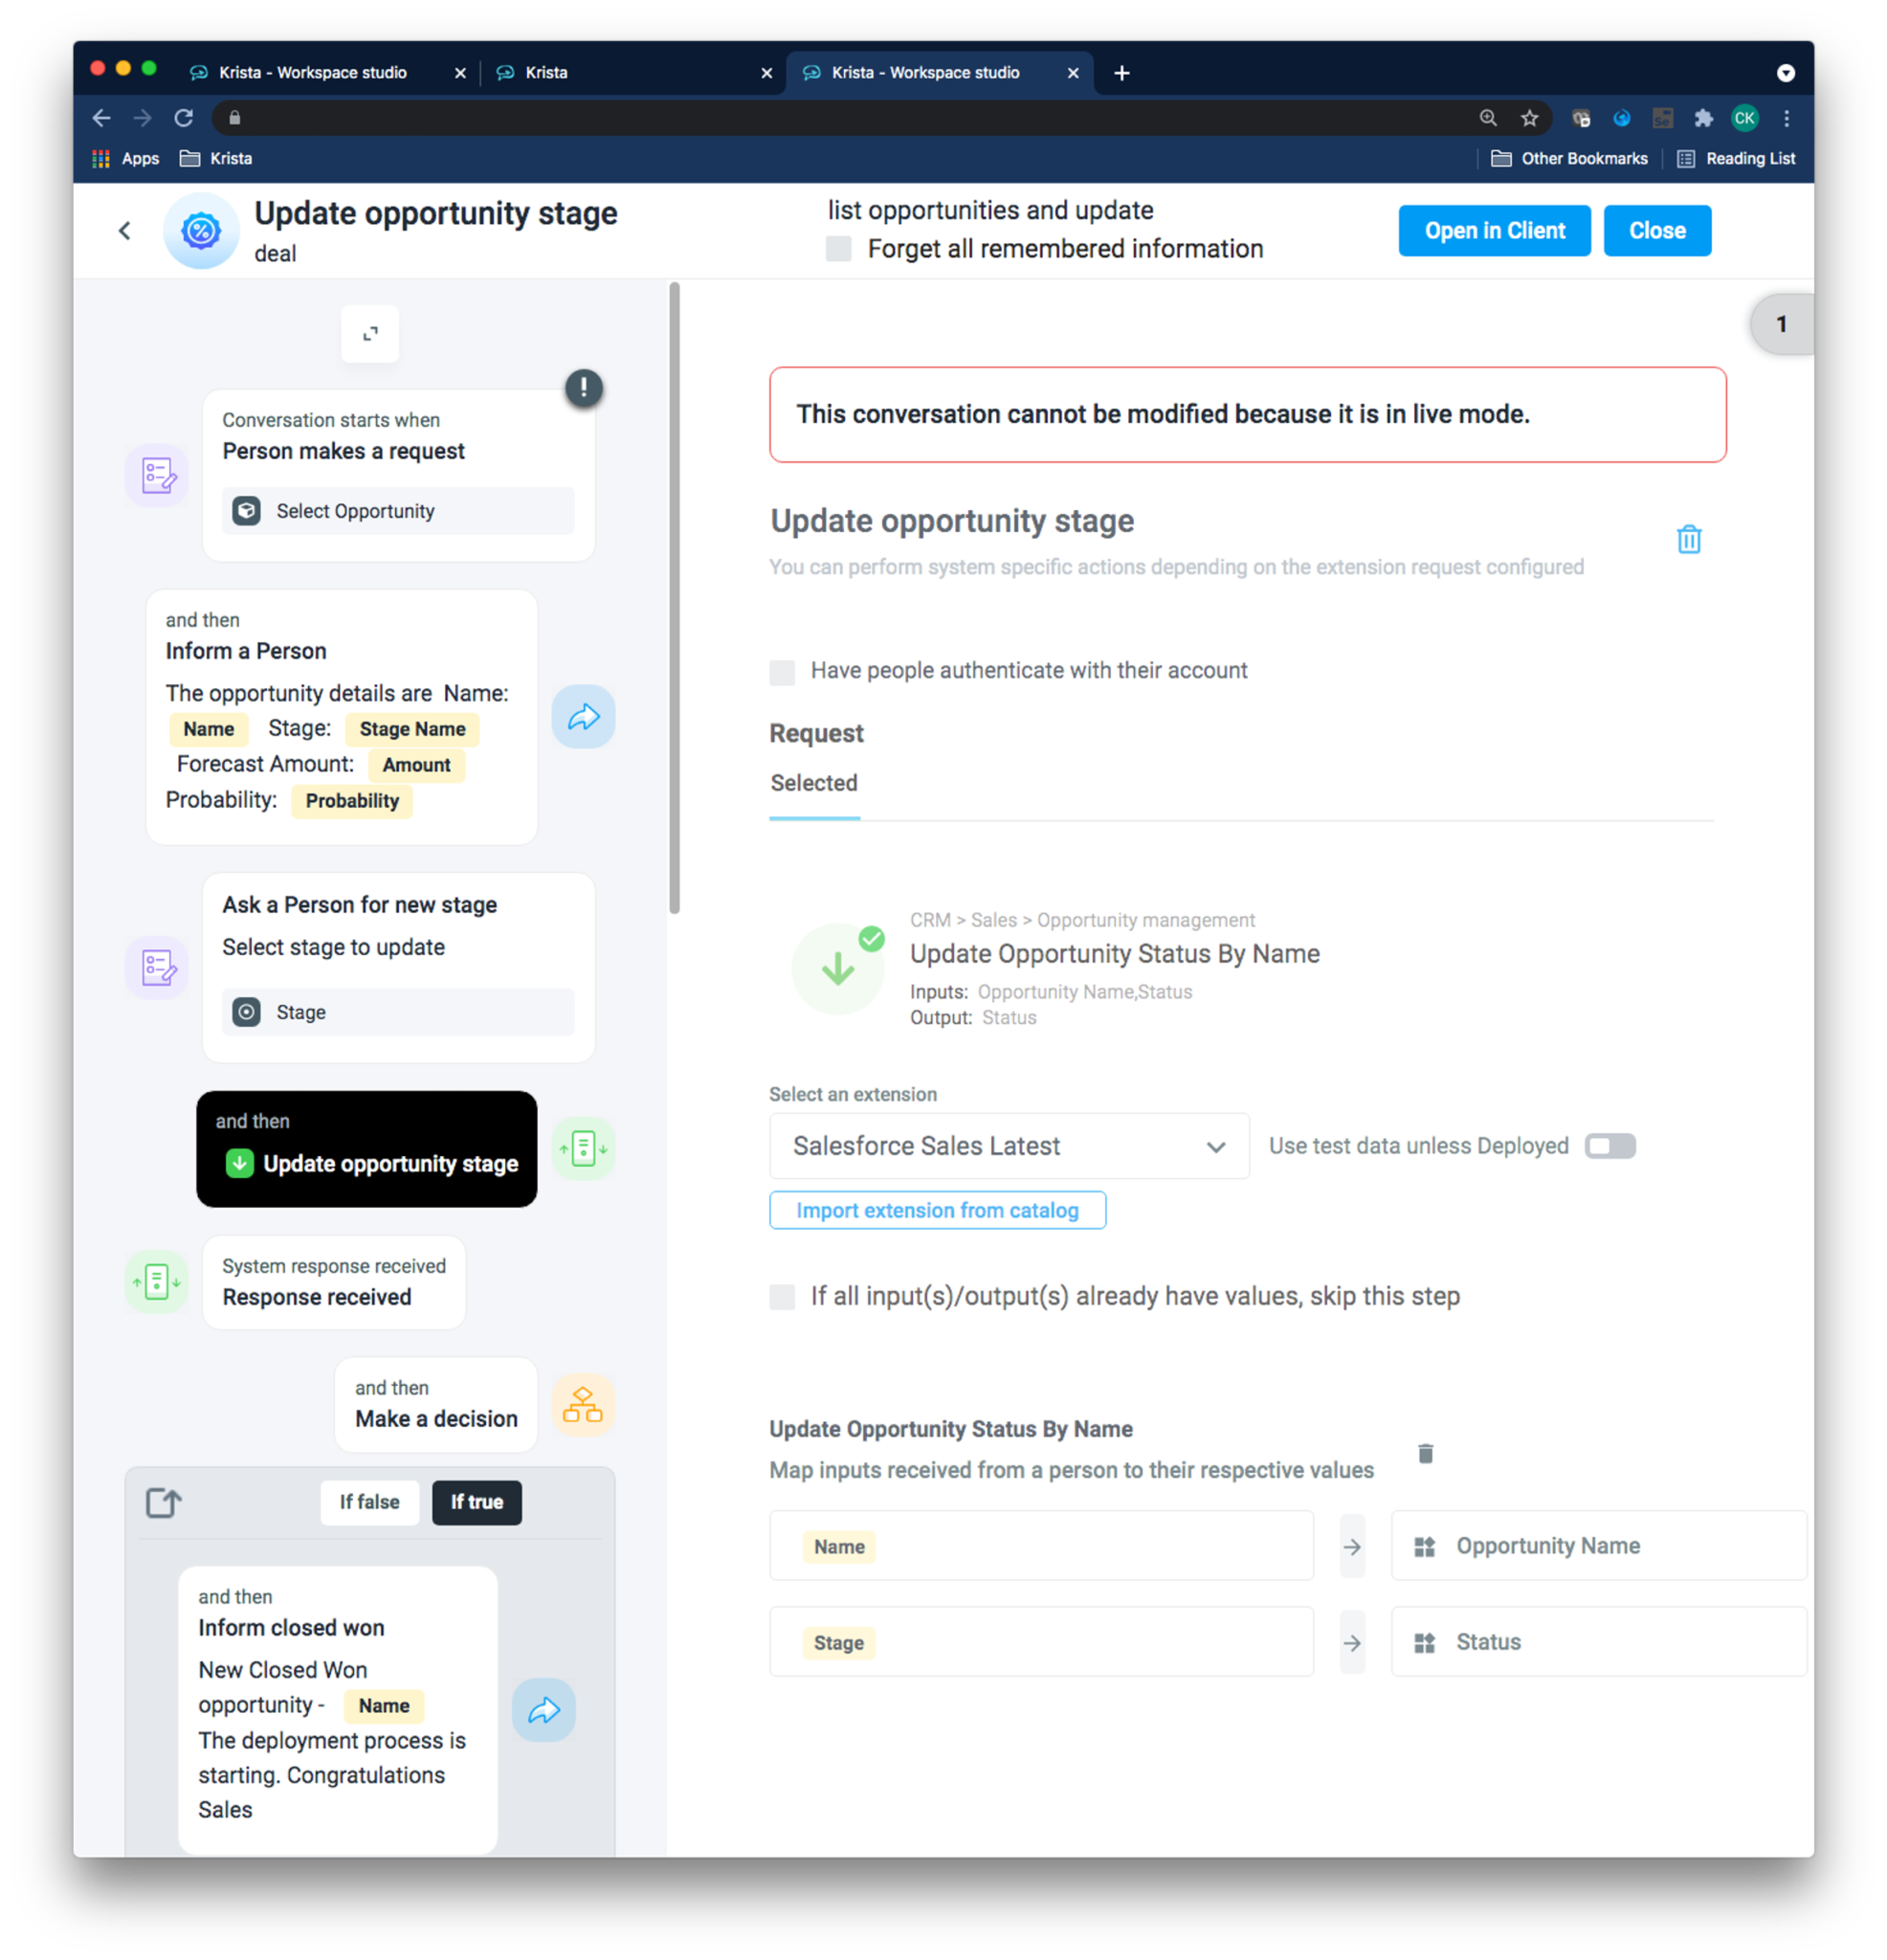This screenshot has height=1960, width=1887.
Task: Click the delete trash icon for Update opportunity stage
Action: [1689, 539]
